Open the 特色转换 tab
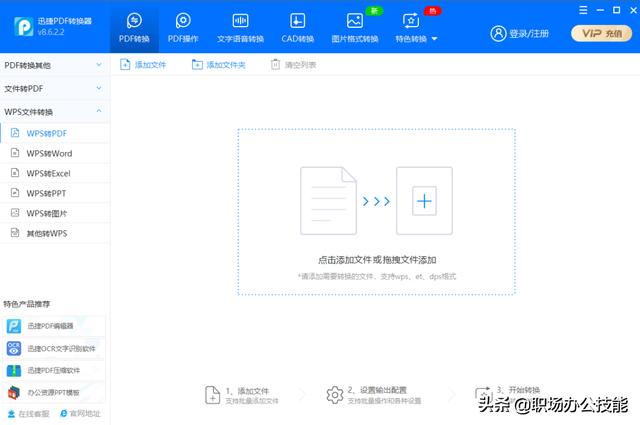Viewport: 640px width, 425px height. tap(411, 29)
